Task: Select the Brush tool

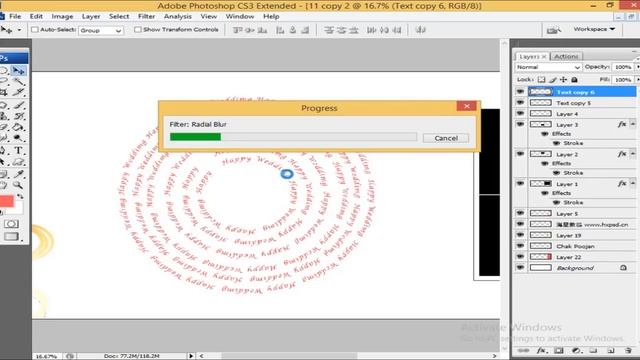Action: tap(18, 105)
